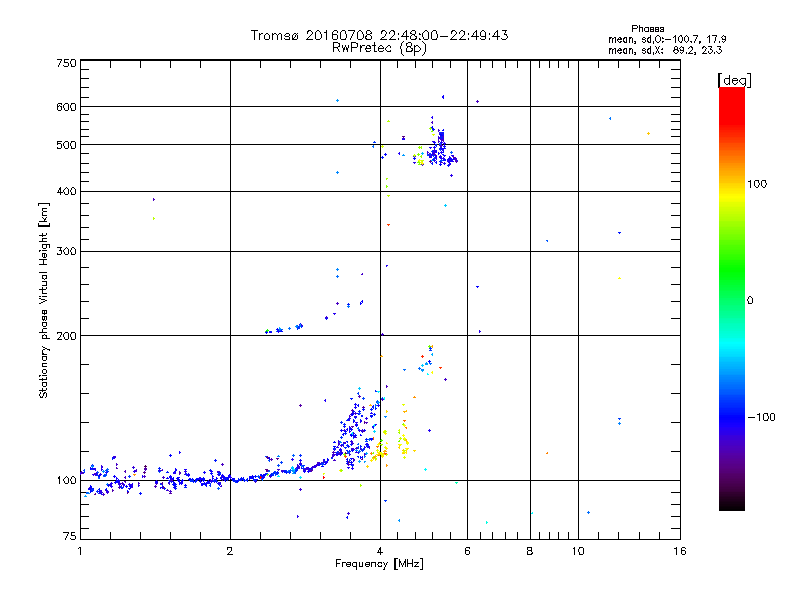Image resolution: width=800 pixels, height=600 pixels.
Task: Click the x-axis tick label '8'
Action: click(x=530, y=551)
